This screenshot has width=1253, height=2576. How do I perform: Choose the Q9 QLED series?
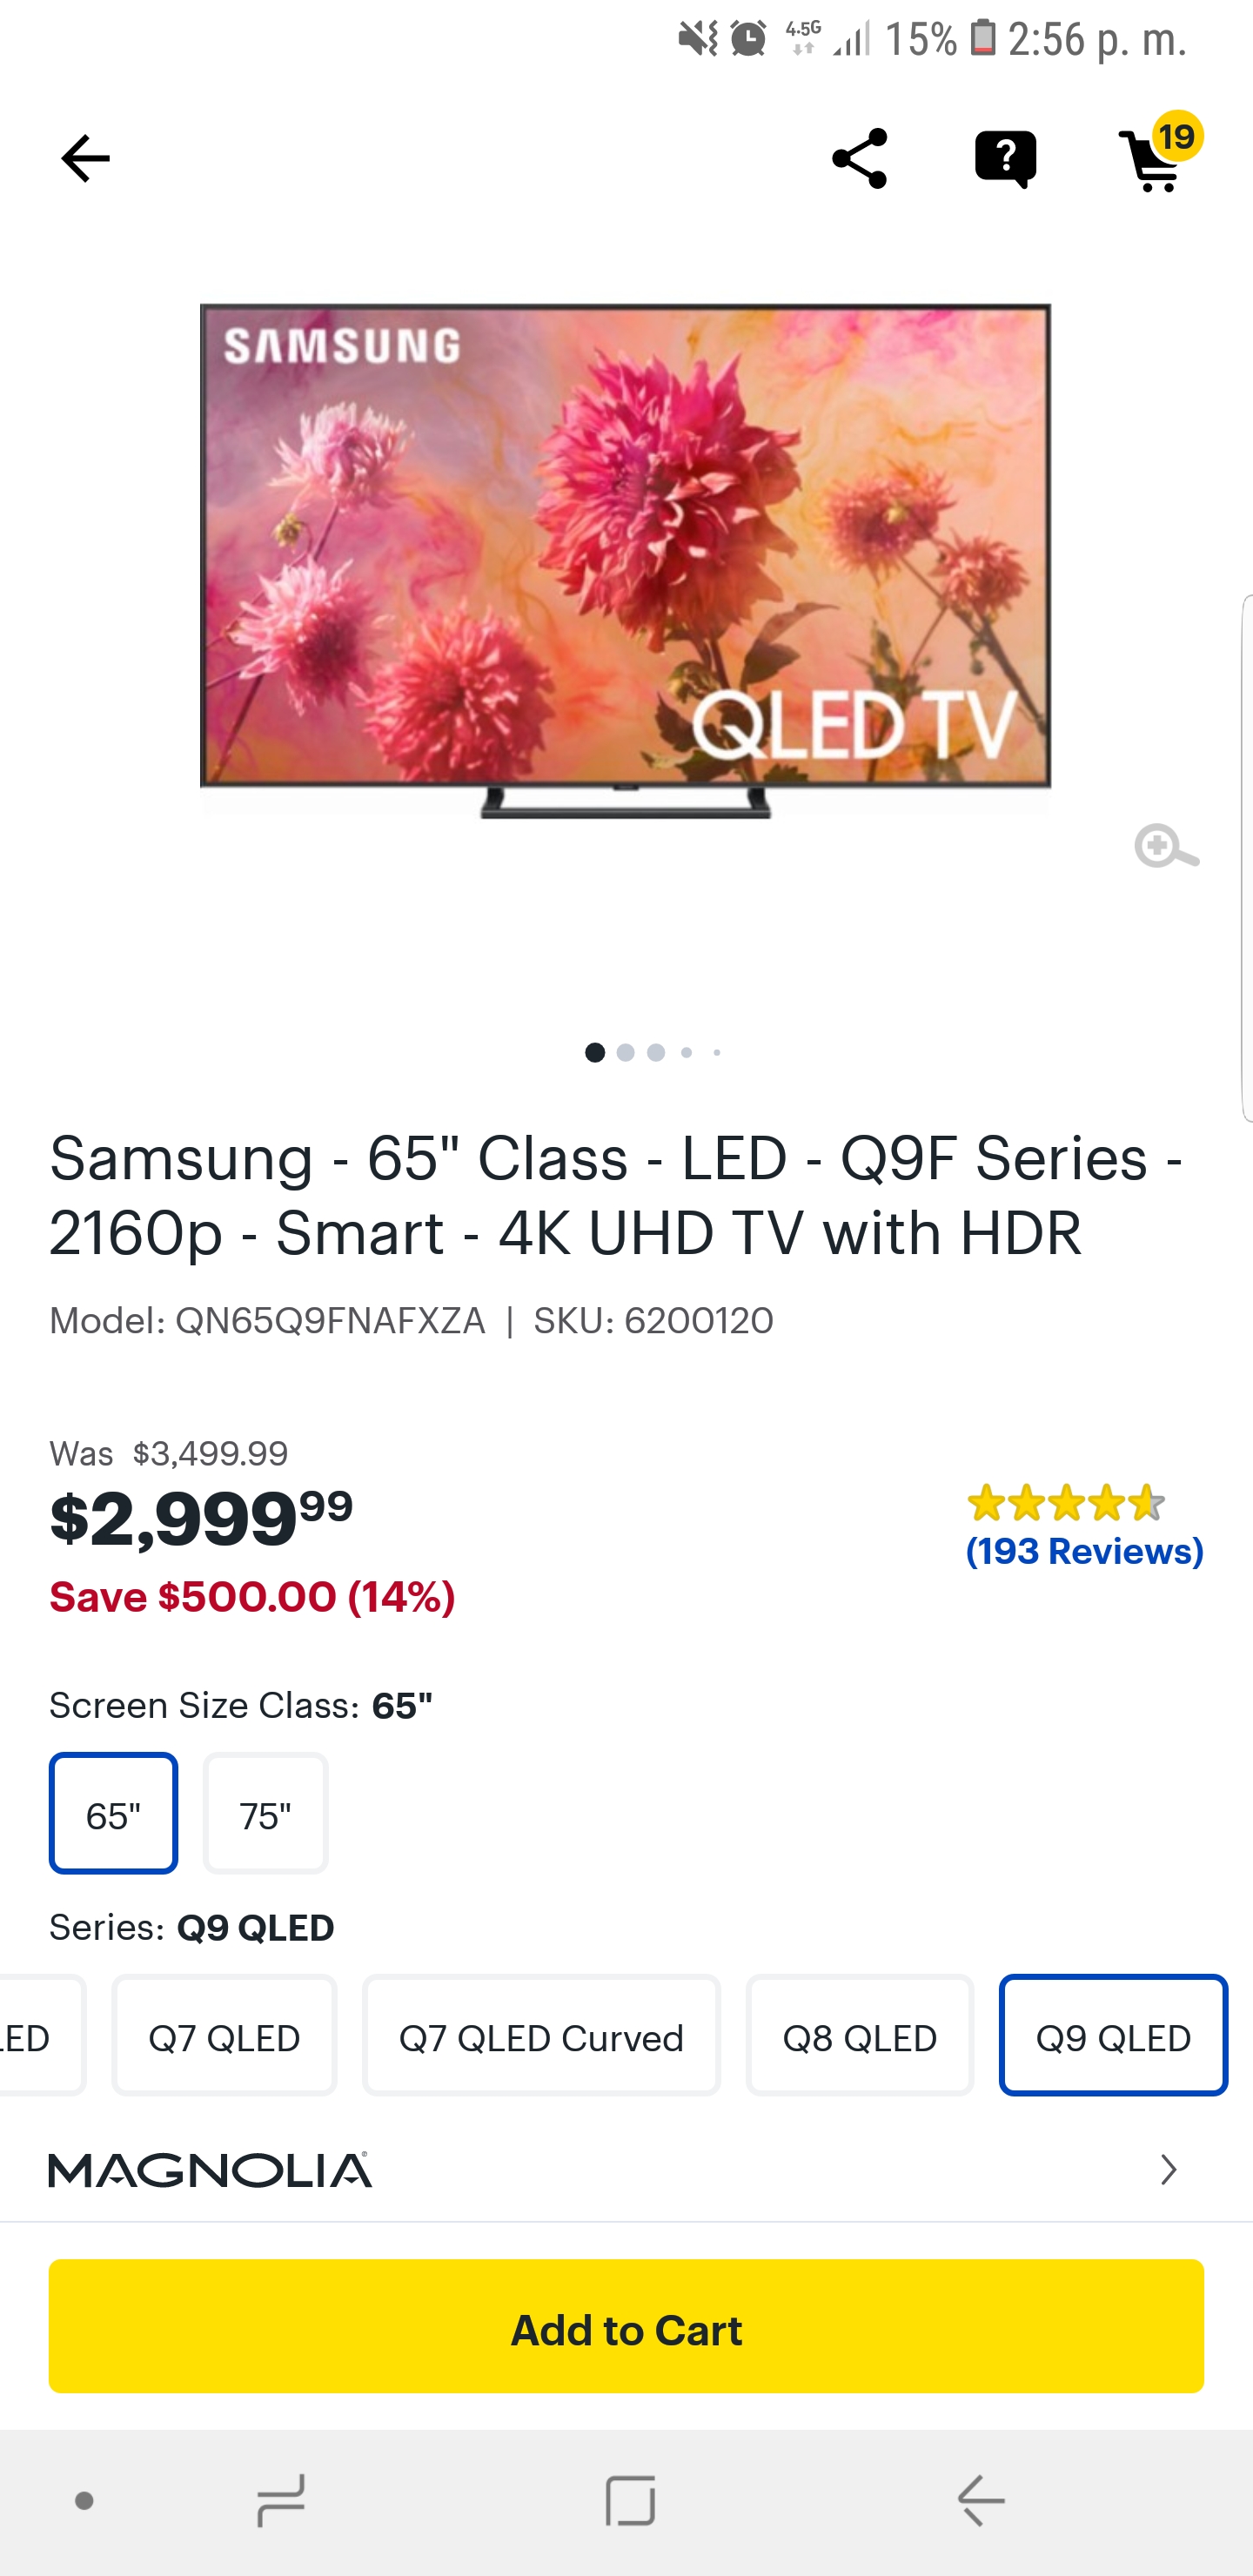click(x=1113, y=2037)
